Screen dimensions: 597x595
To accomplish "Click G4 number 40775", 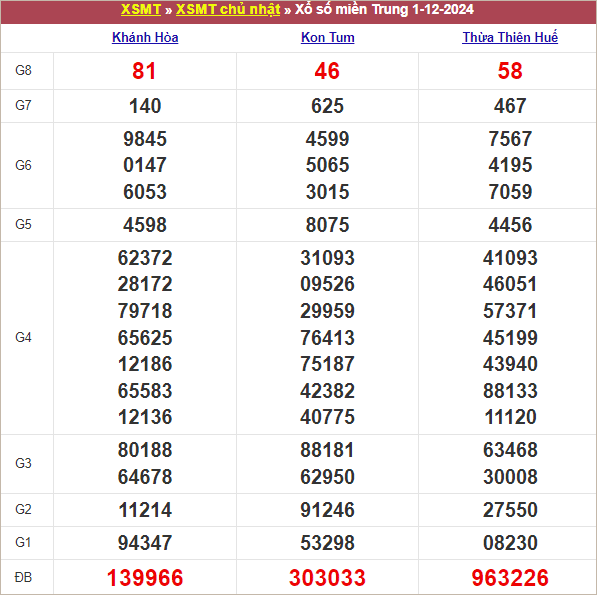I will pyautogui.click(x=327, y=417).
